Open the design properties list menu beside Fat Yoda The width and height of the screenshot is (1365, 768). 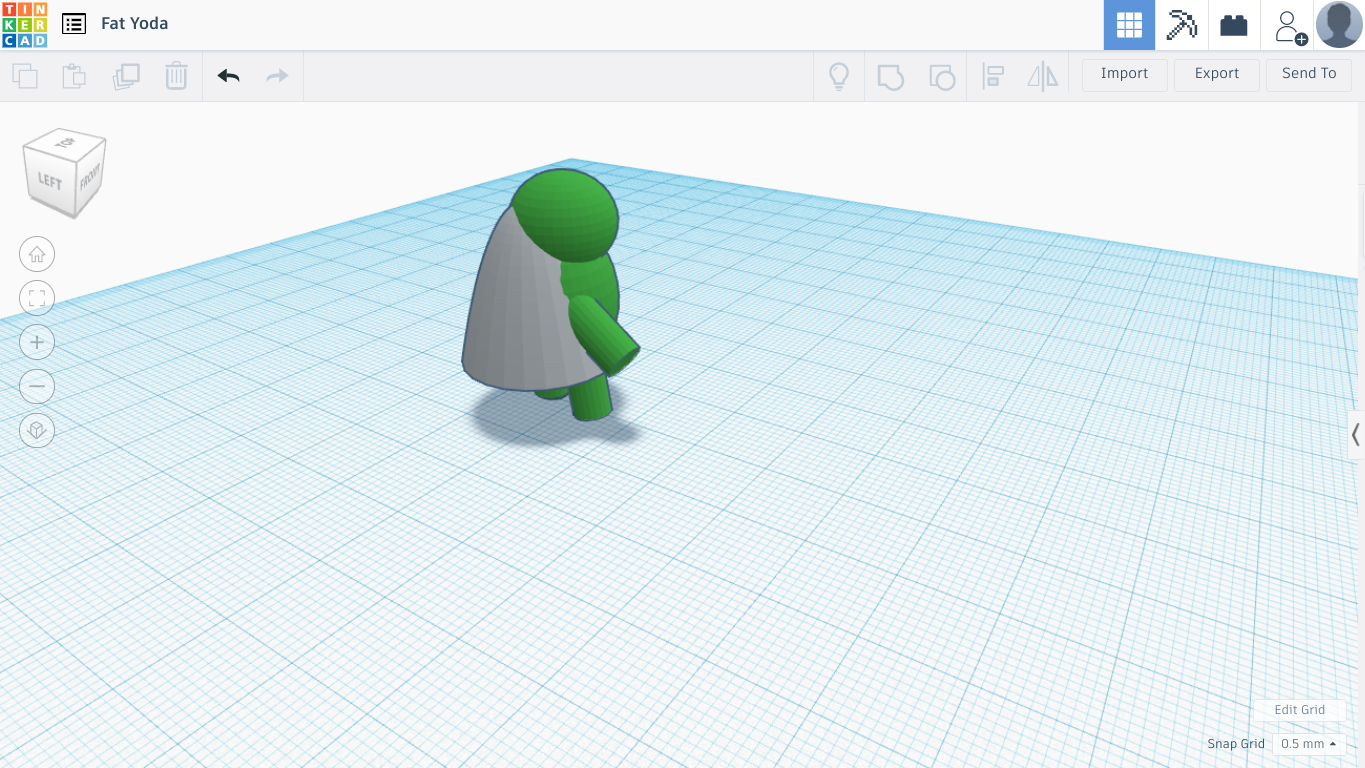pos(73,23)
